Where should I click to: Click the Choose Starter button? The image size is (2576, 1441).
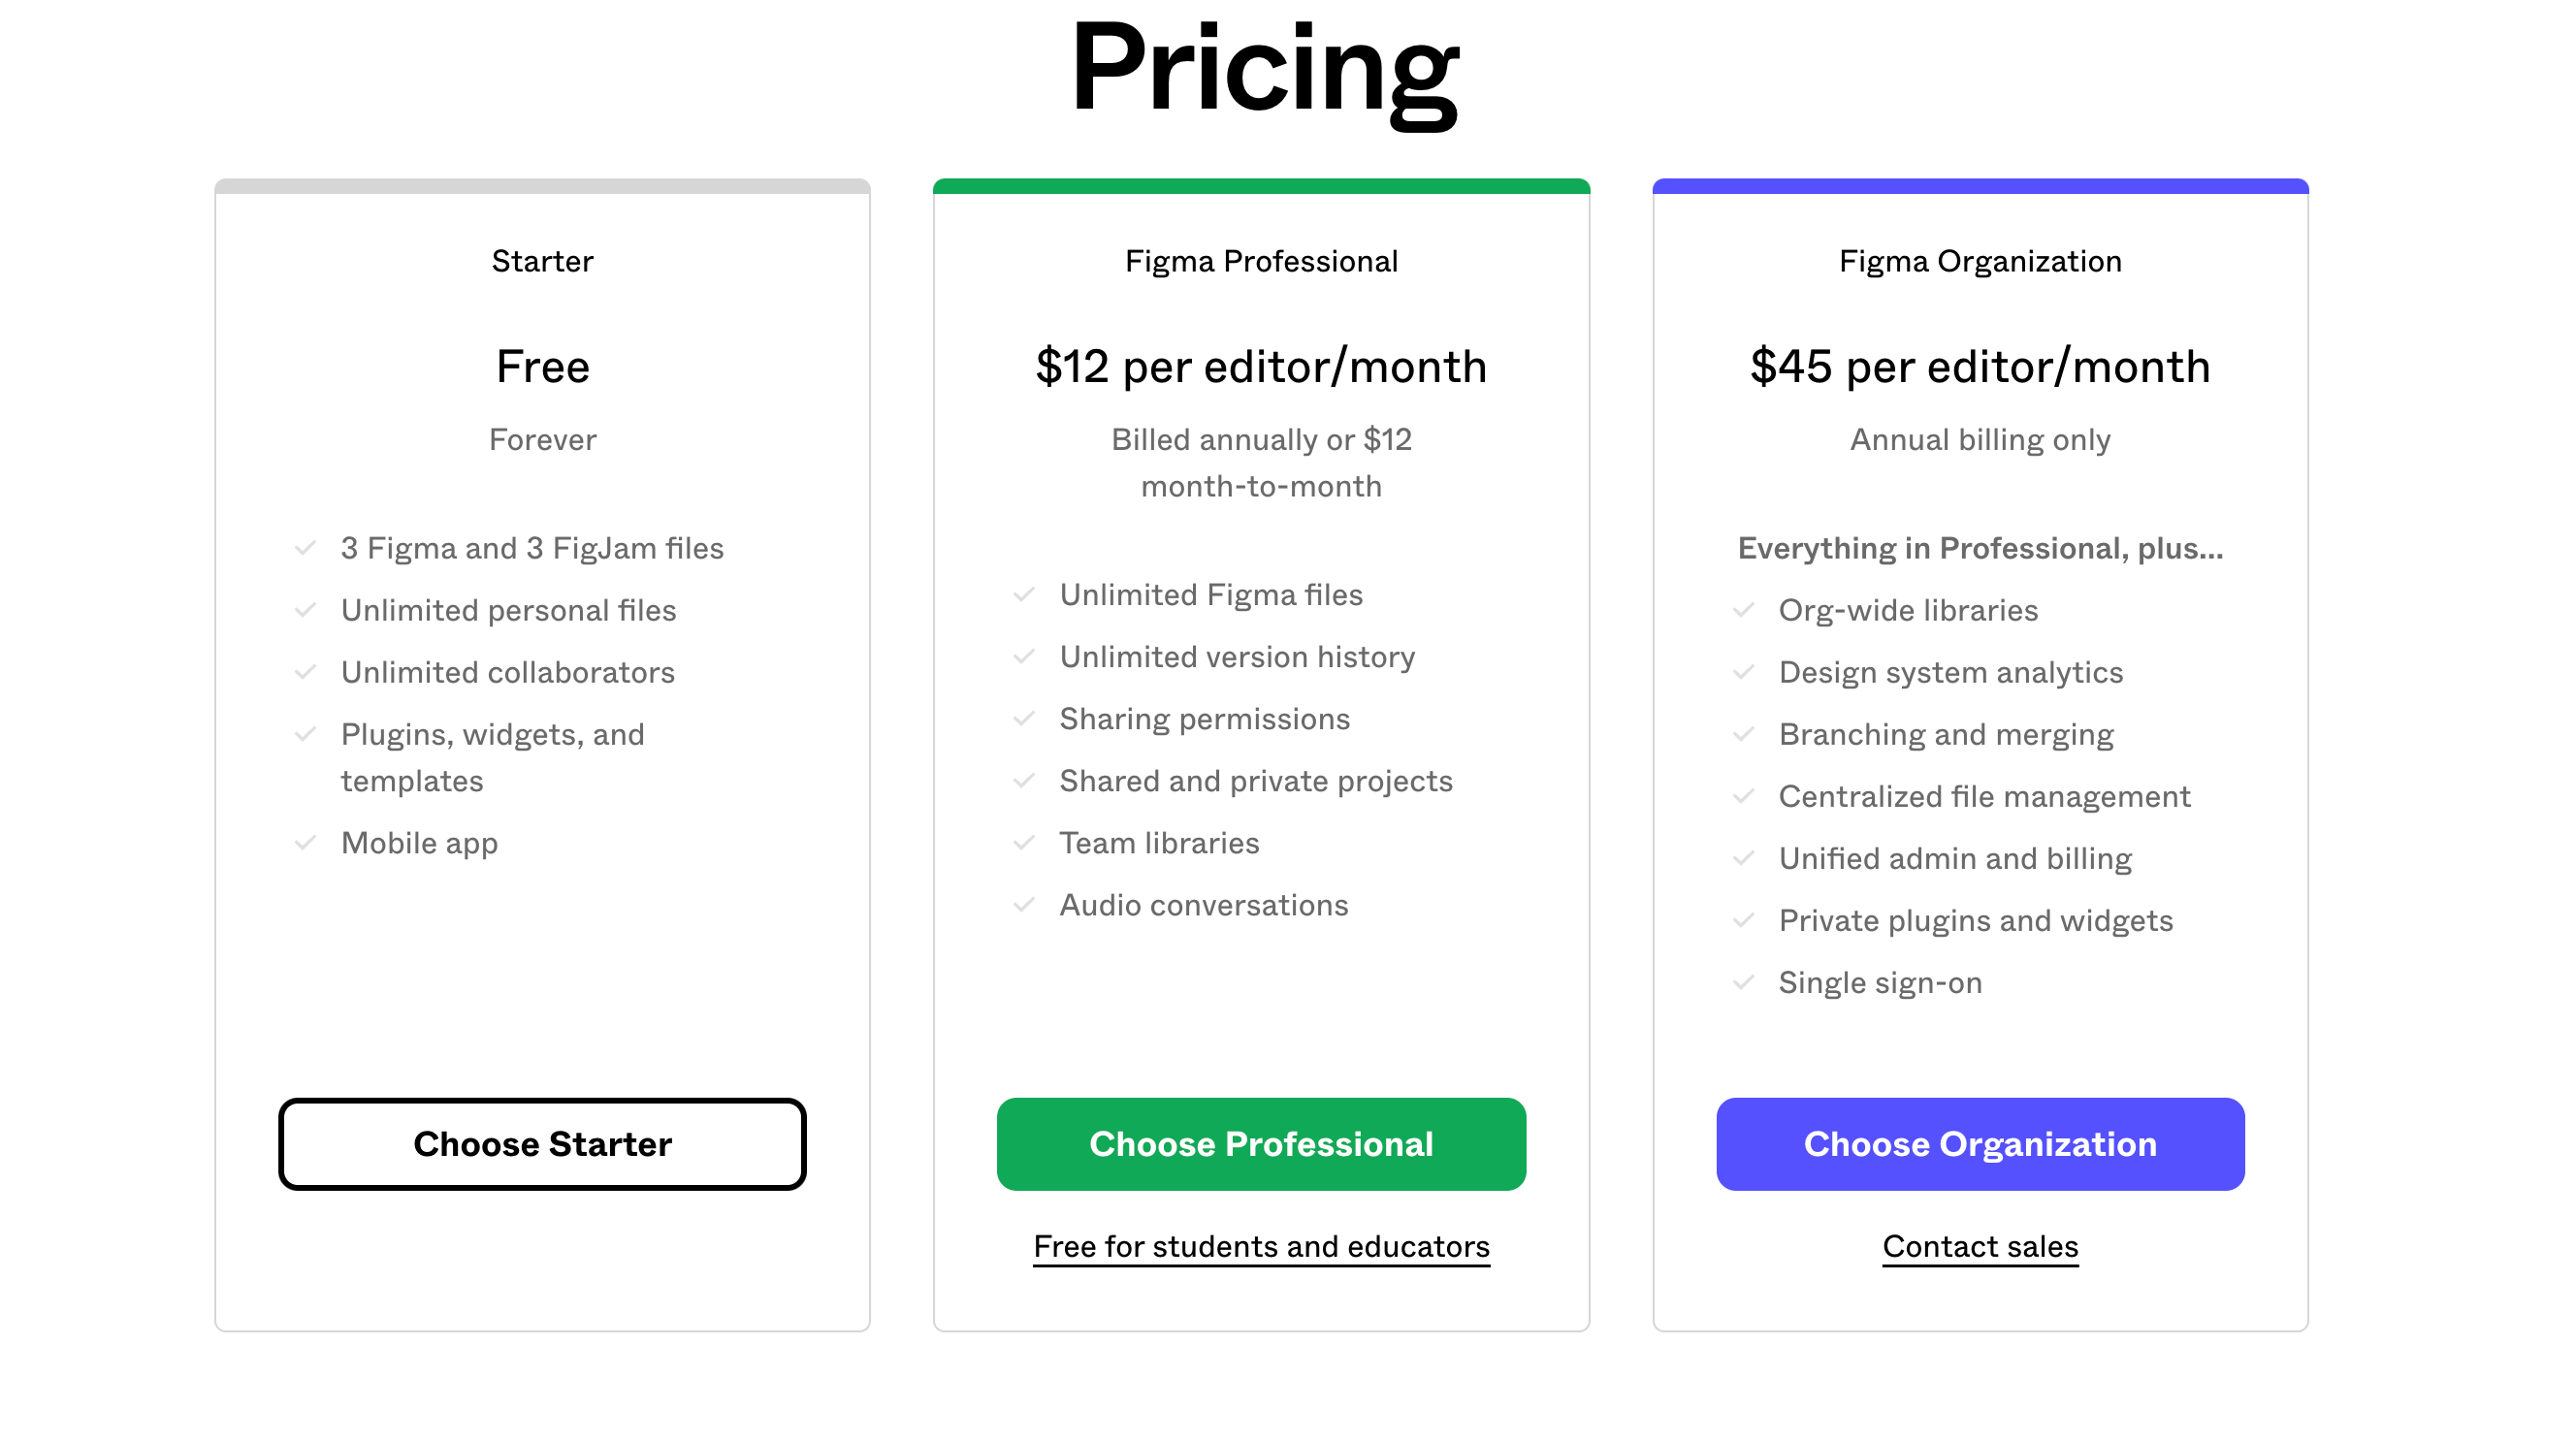coord(542,1144)
